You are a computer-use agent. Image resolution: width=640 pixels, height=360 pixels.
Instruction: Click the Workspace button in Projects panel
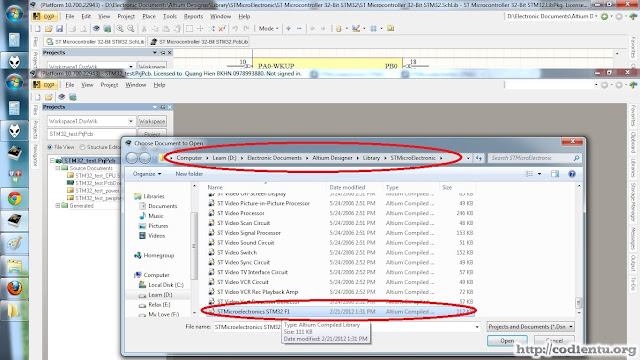(152, 121)
